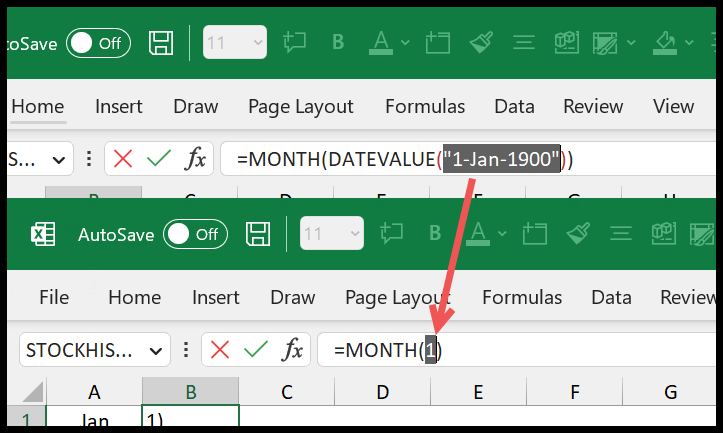This screenshot has width=723, height=433.
Task: Cancel formula entry with red X, =MONTH(1) window
Action: 219,350
